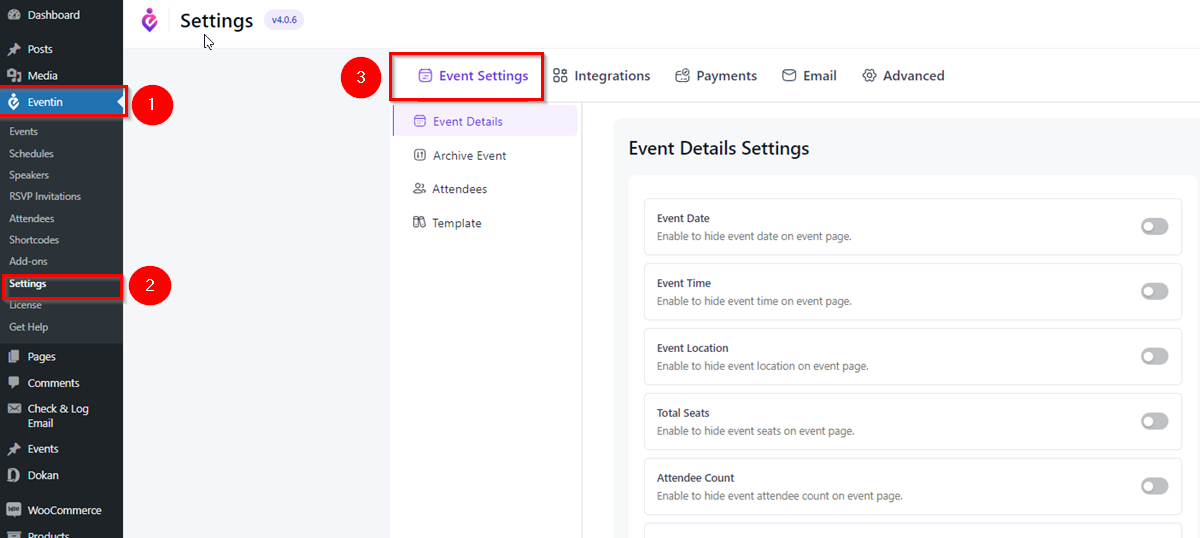Click the Attendees people icon
The image size is (1200, 538).
coord(420,189)
